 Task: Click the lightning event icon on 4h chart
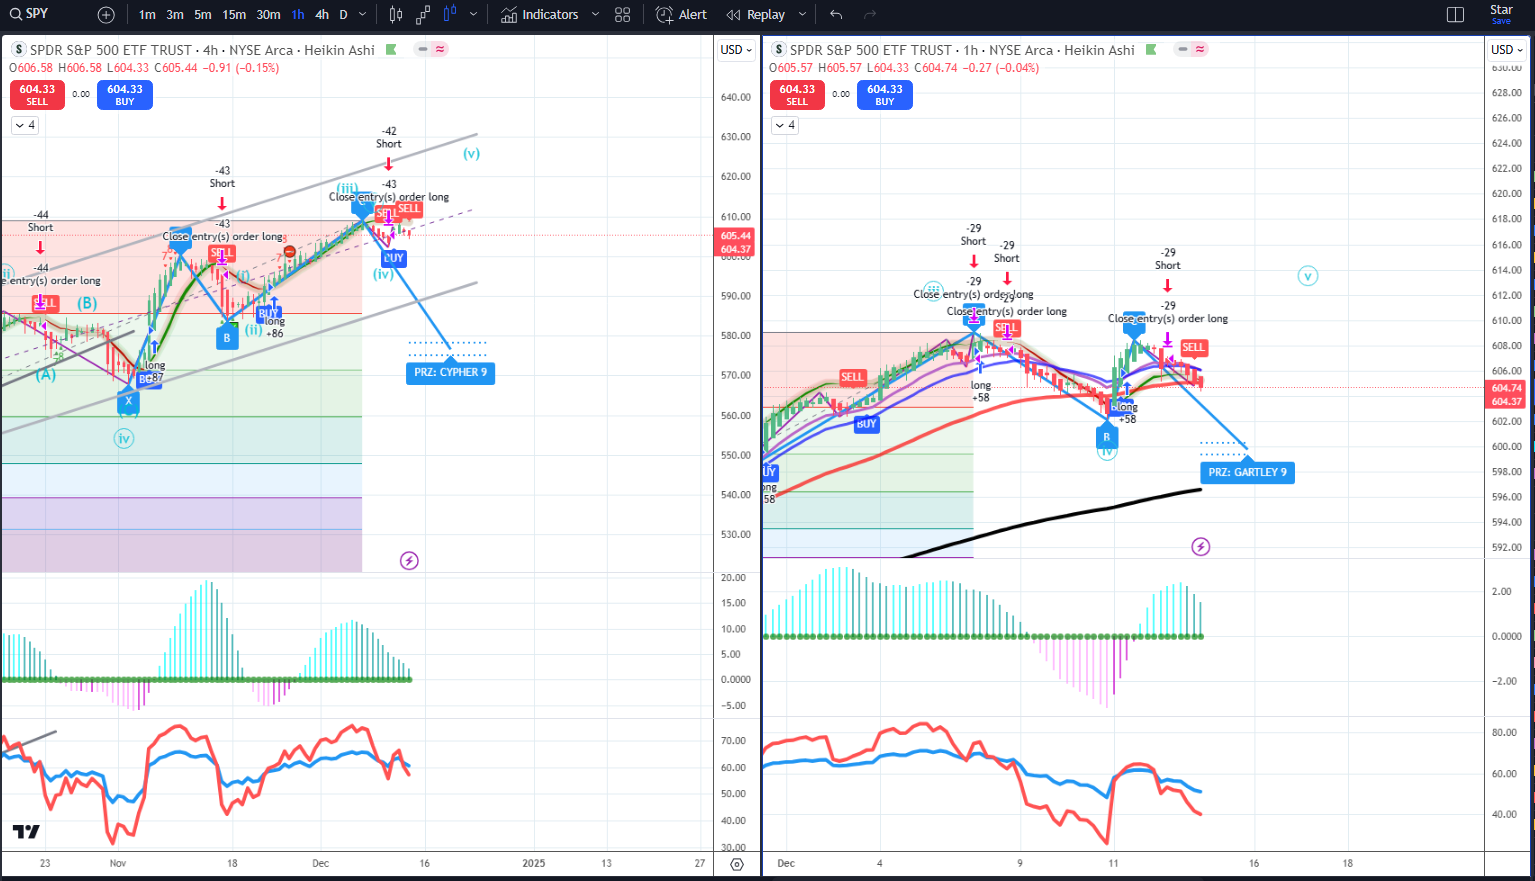409,560
